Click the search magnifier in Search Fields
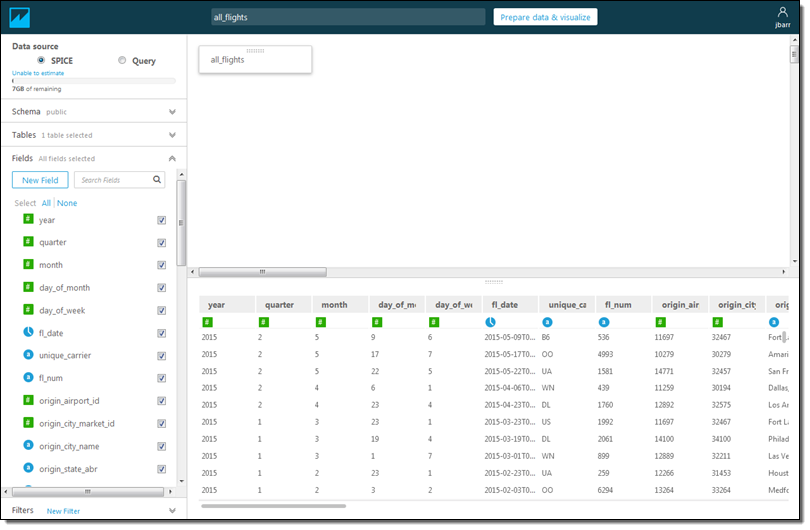810x530 pixels. pos(157,180)
